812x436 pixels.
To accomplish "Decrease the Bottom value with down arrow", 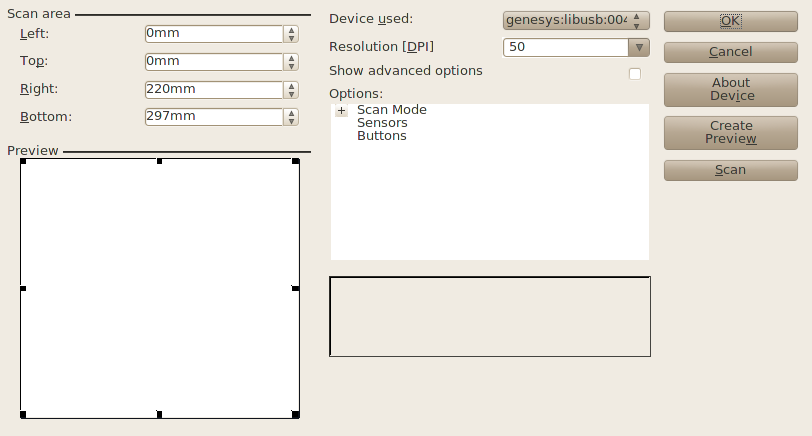I will pos(292,121).
